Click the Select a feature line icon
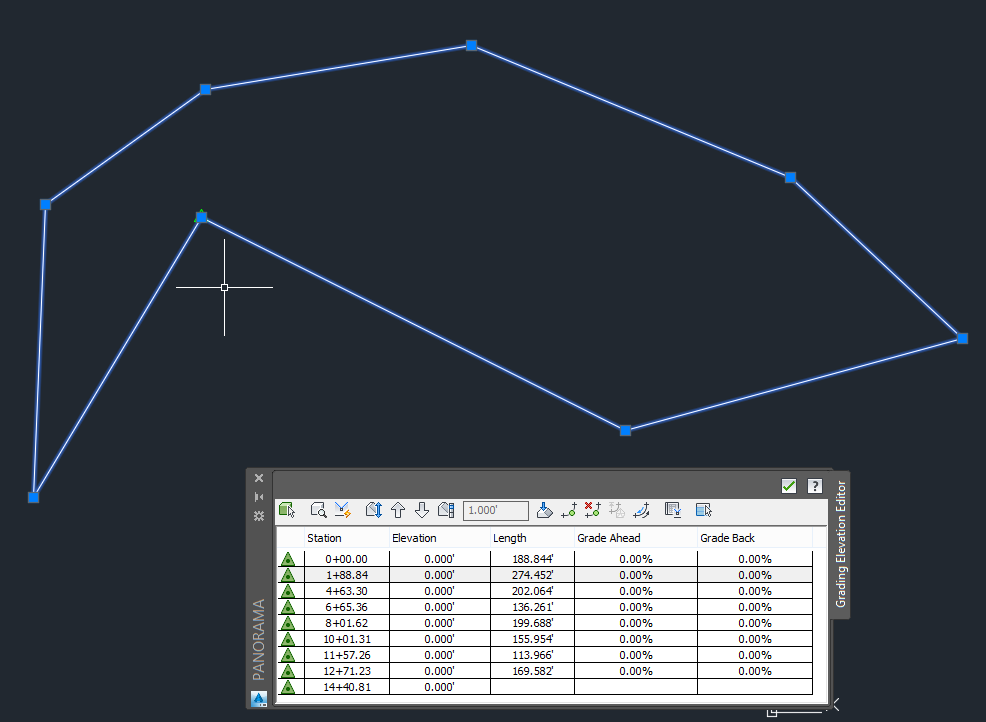 [x=287, y=510]
